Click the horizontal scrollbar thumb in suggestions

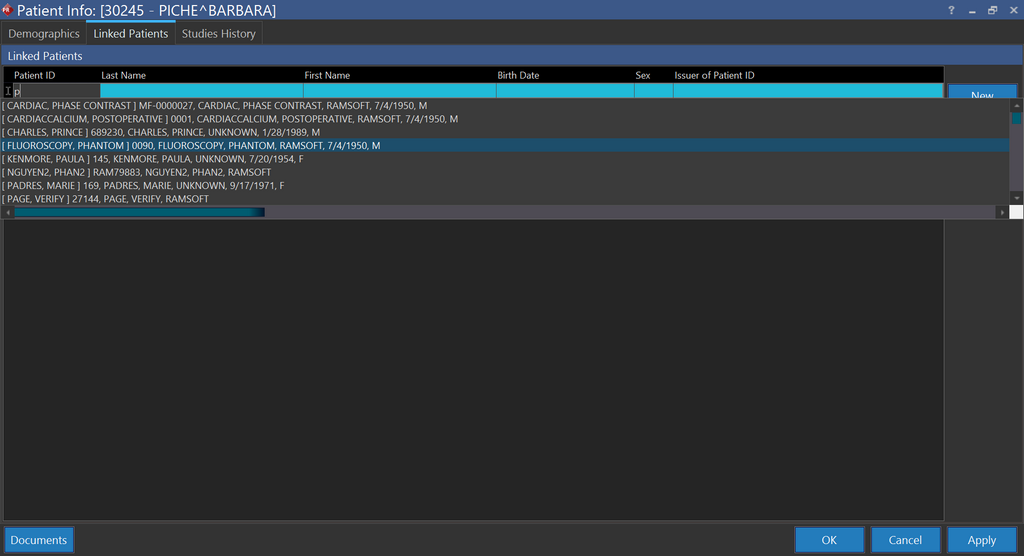point(139,212)
